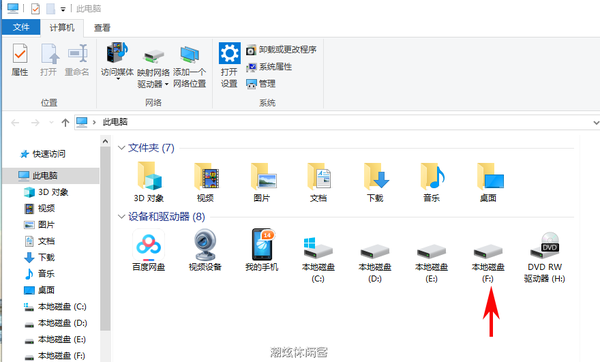Image resolution: width=600 pixels, height=362 pixels.
Task: Click the navigation pane scrollbar thumb
Action: [x=105, y=239]
